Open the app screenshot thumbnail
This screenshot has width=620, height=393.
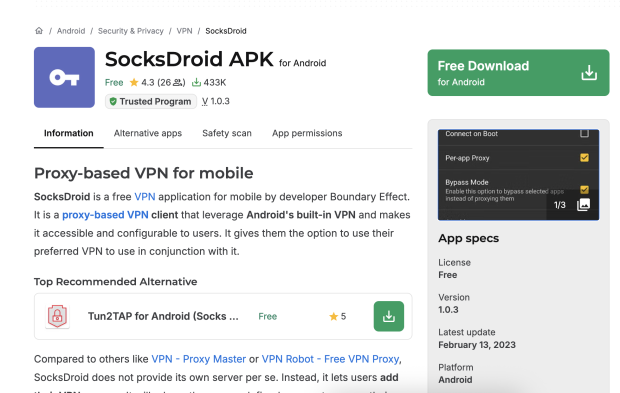pos(518,175)
